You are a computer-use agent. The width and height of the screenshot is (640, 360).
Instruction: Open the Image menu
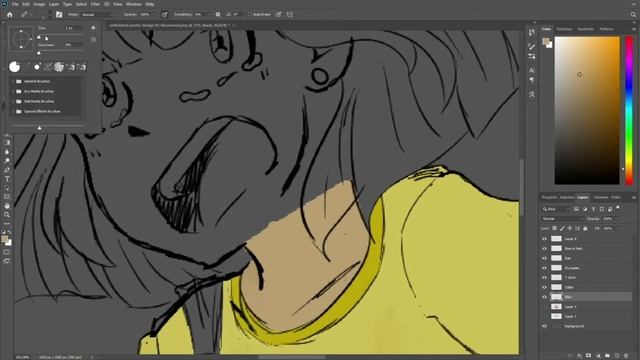pyautogui.click(x=39, y=4)
